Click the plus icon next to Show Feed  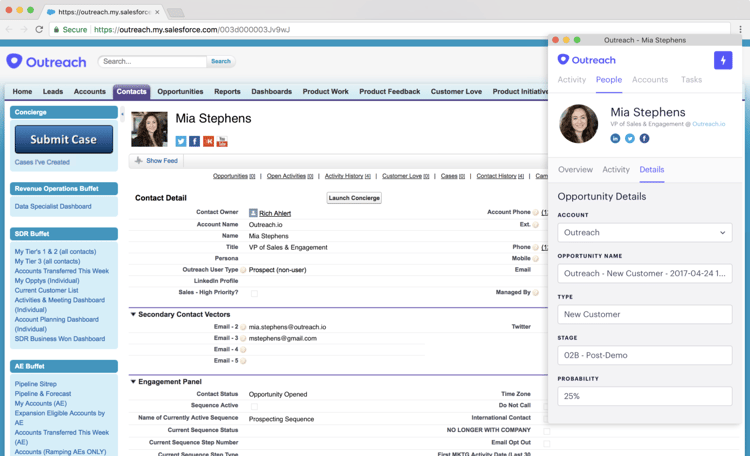click(x=138, y=161)
